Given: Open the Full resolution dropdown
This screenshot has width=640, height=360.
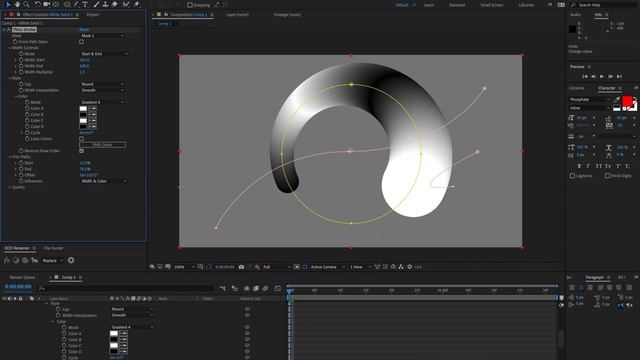Looking at the screenshot, I should pos(276,267).
